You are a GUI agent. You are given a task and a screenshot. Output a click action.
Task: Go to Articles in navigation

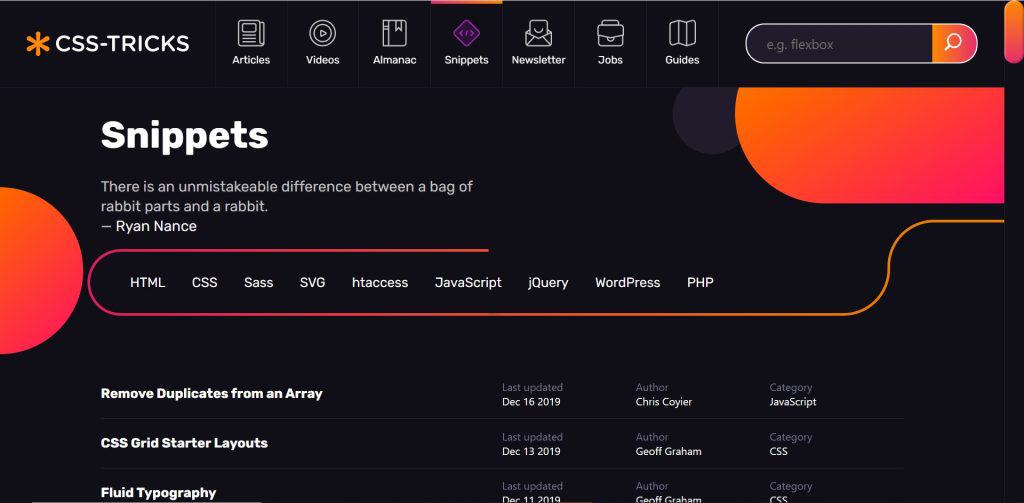251,60
